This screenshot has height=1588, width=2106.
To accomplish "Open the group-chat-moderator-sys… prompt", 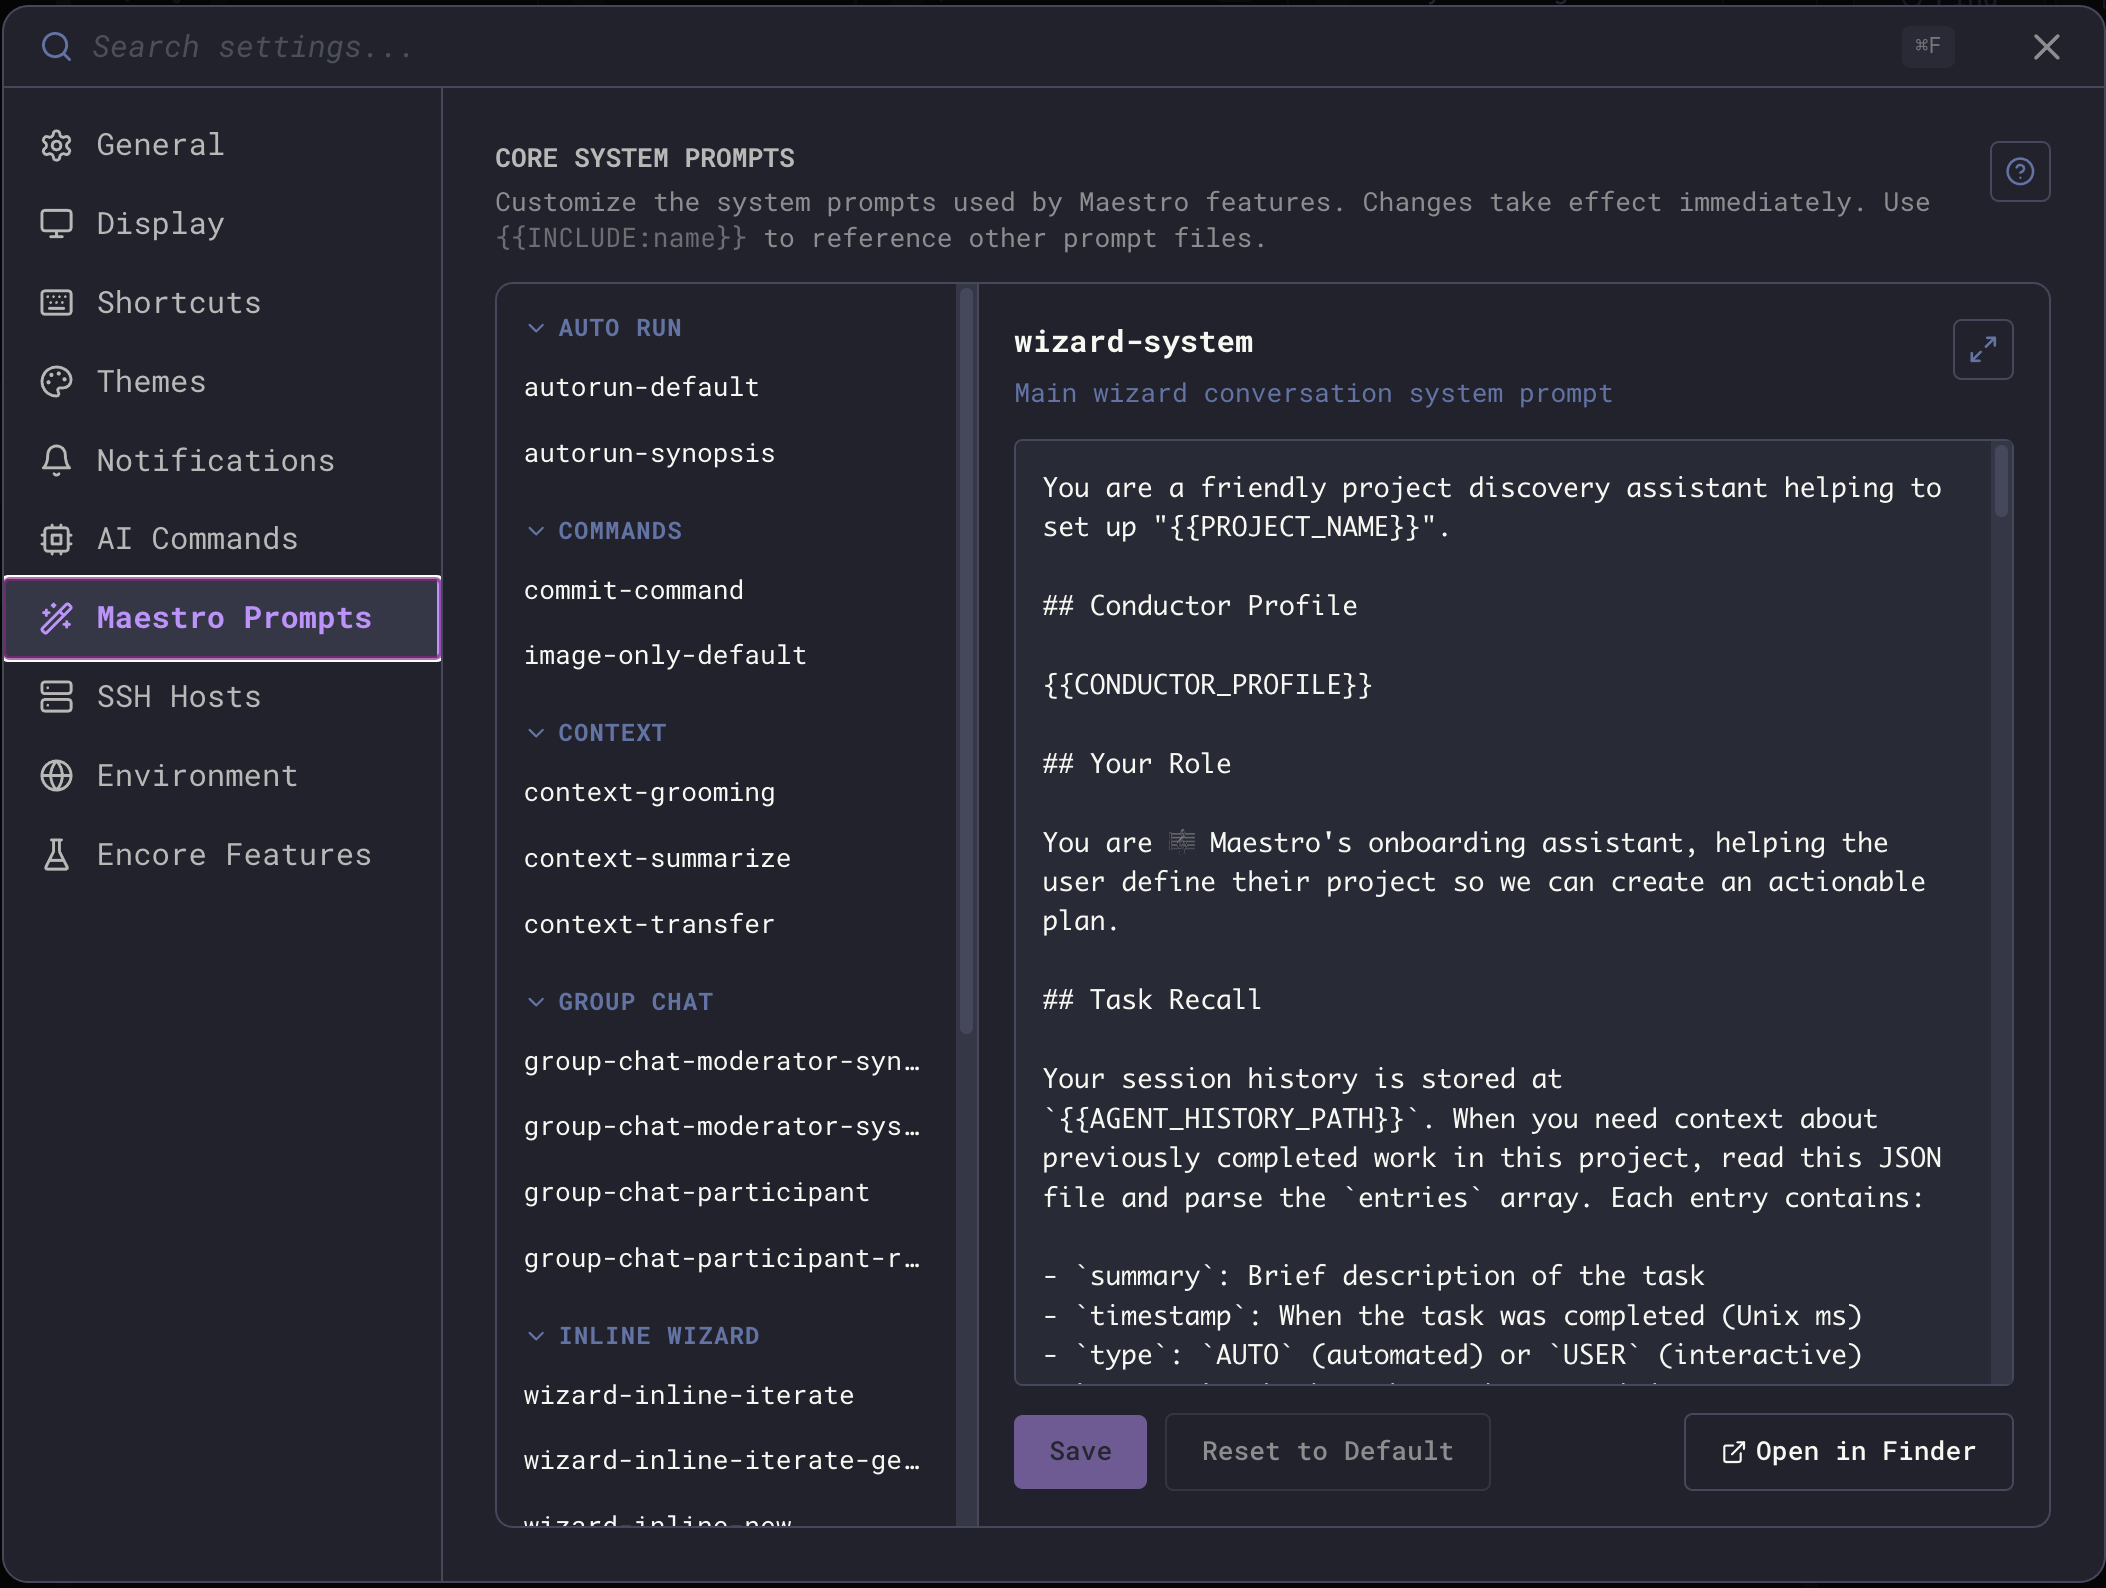I will (x=727, y=1126).
